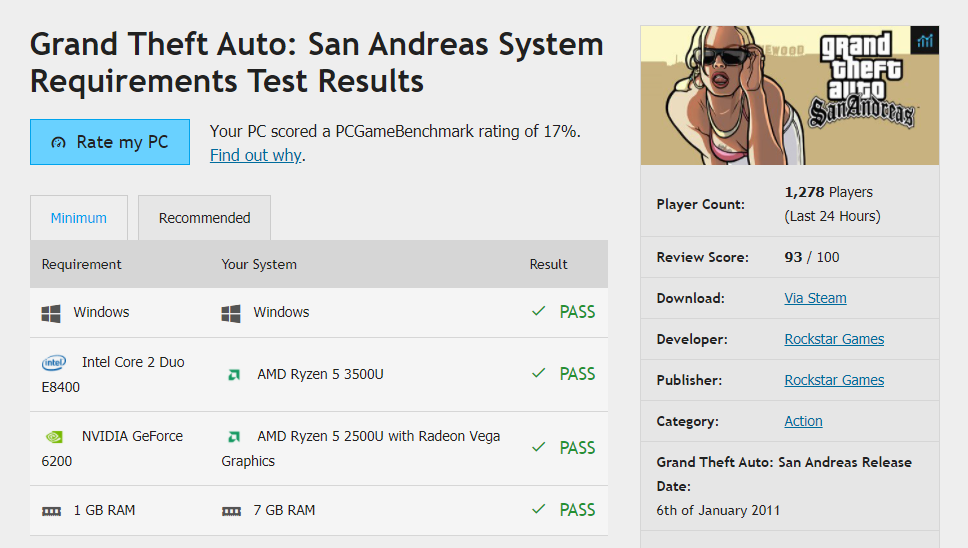Click the AMD icon beside Ryzen 5 2500U
The height and width of the screenshot is (548, 968).
(x=234, y=437)
